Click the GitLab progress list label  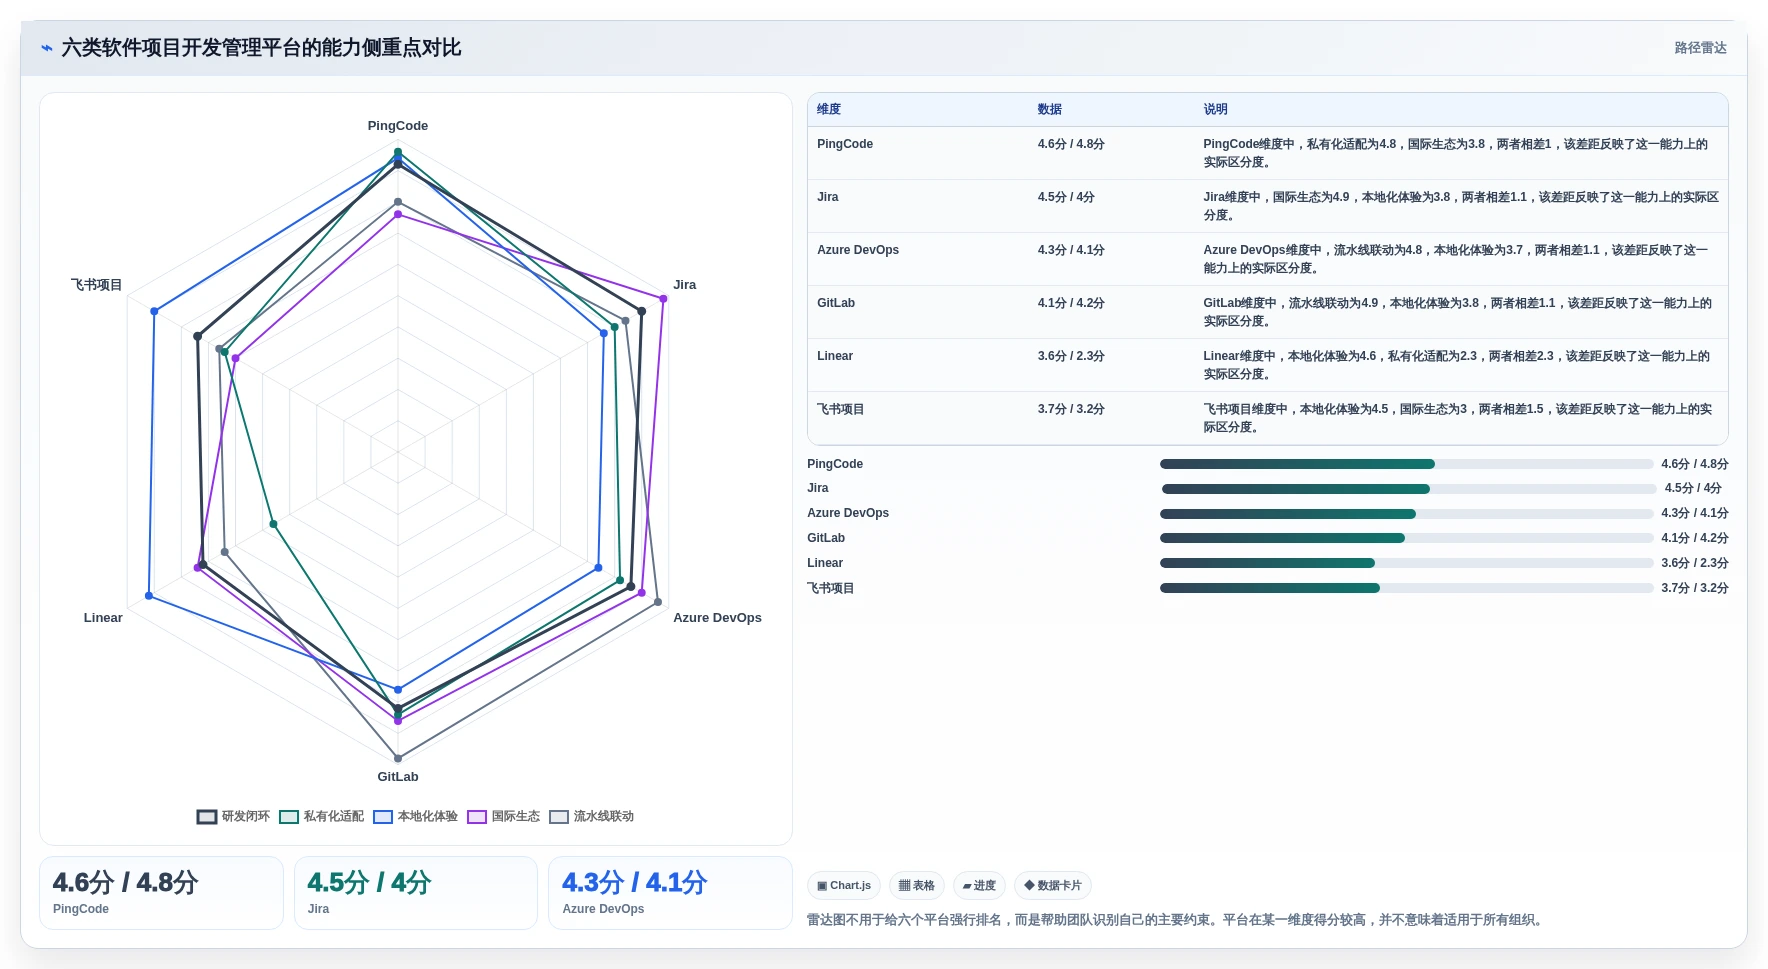pos(826,538)
